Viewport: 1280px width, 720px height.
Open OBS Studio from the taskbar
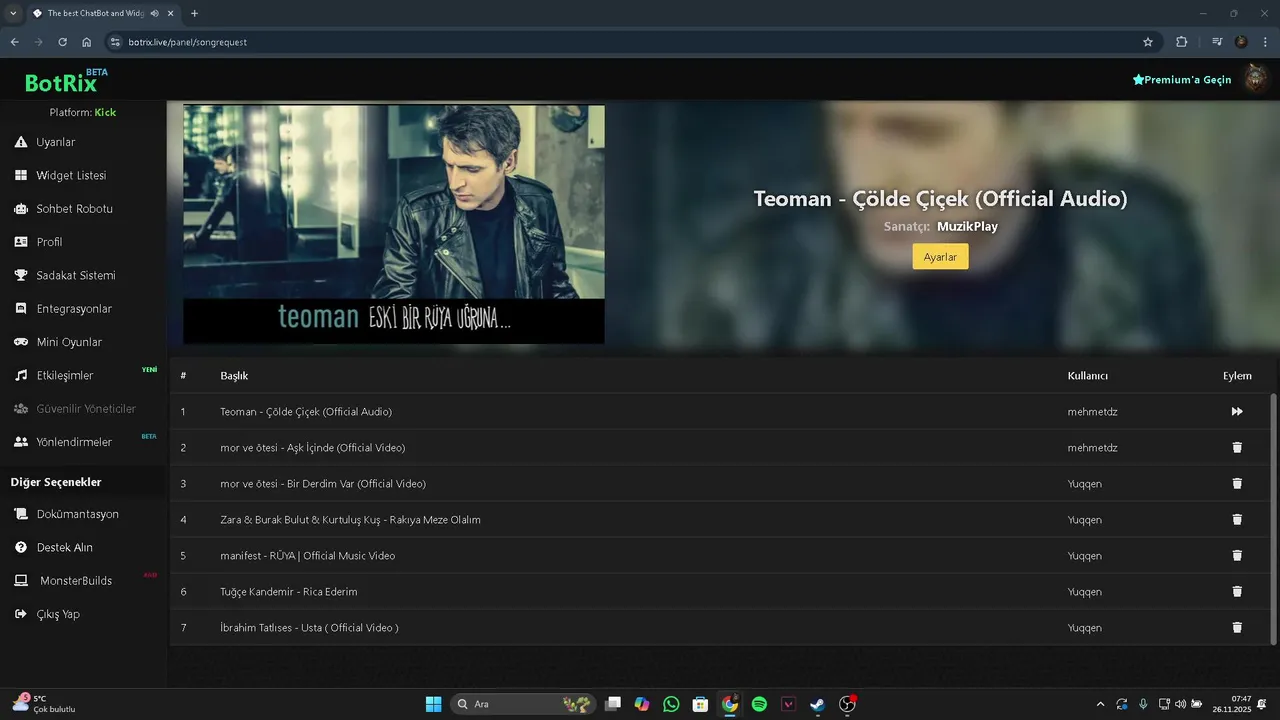(847, 704)
